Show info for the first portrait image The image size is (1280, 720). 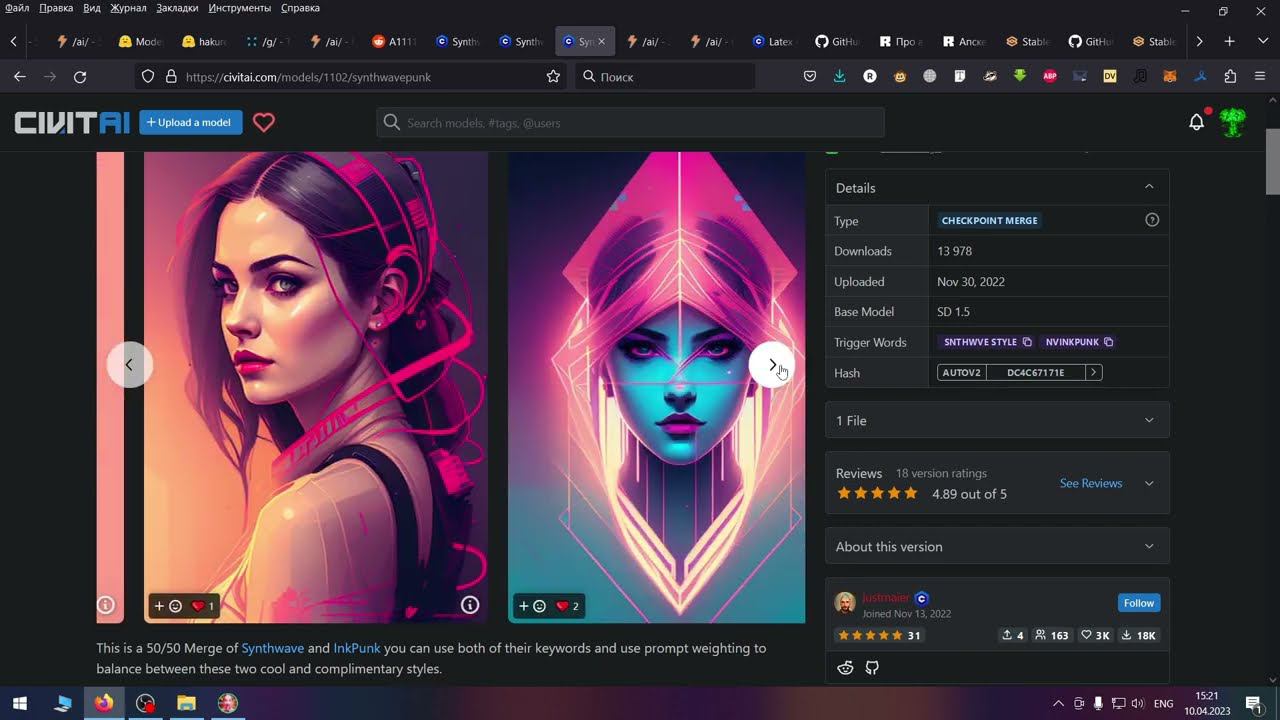470,605
